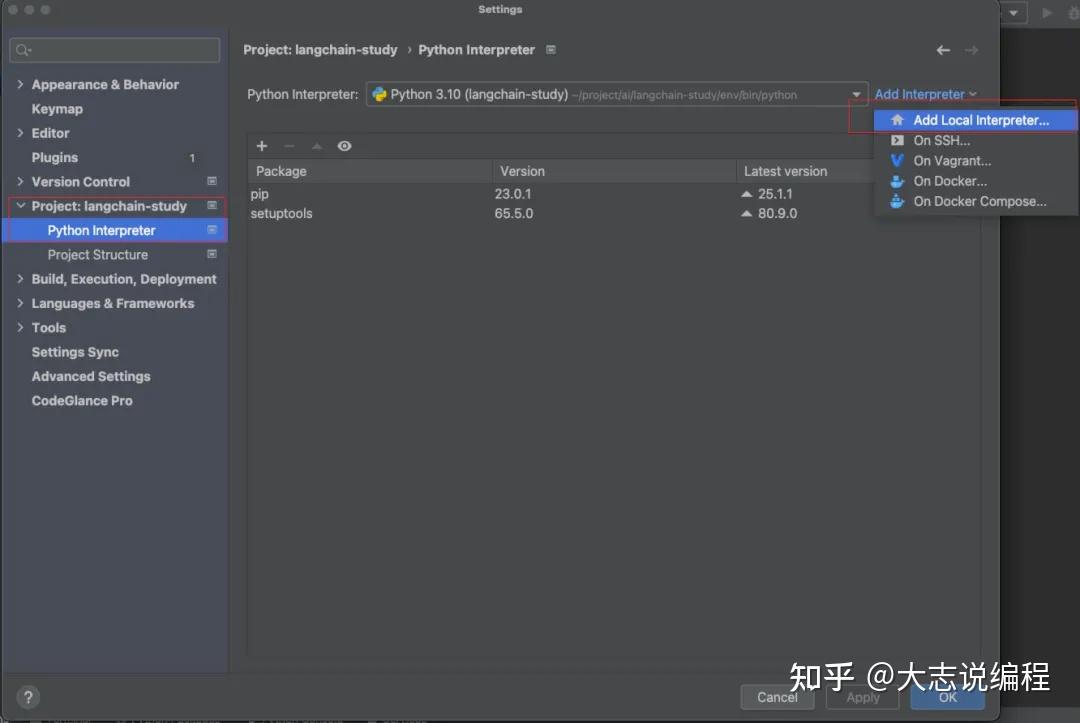Click the Debug bug icon in the toolbar
Viewport: 1080px width, 723px height.
pyautogui.click(x=1074, y=11)
